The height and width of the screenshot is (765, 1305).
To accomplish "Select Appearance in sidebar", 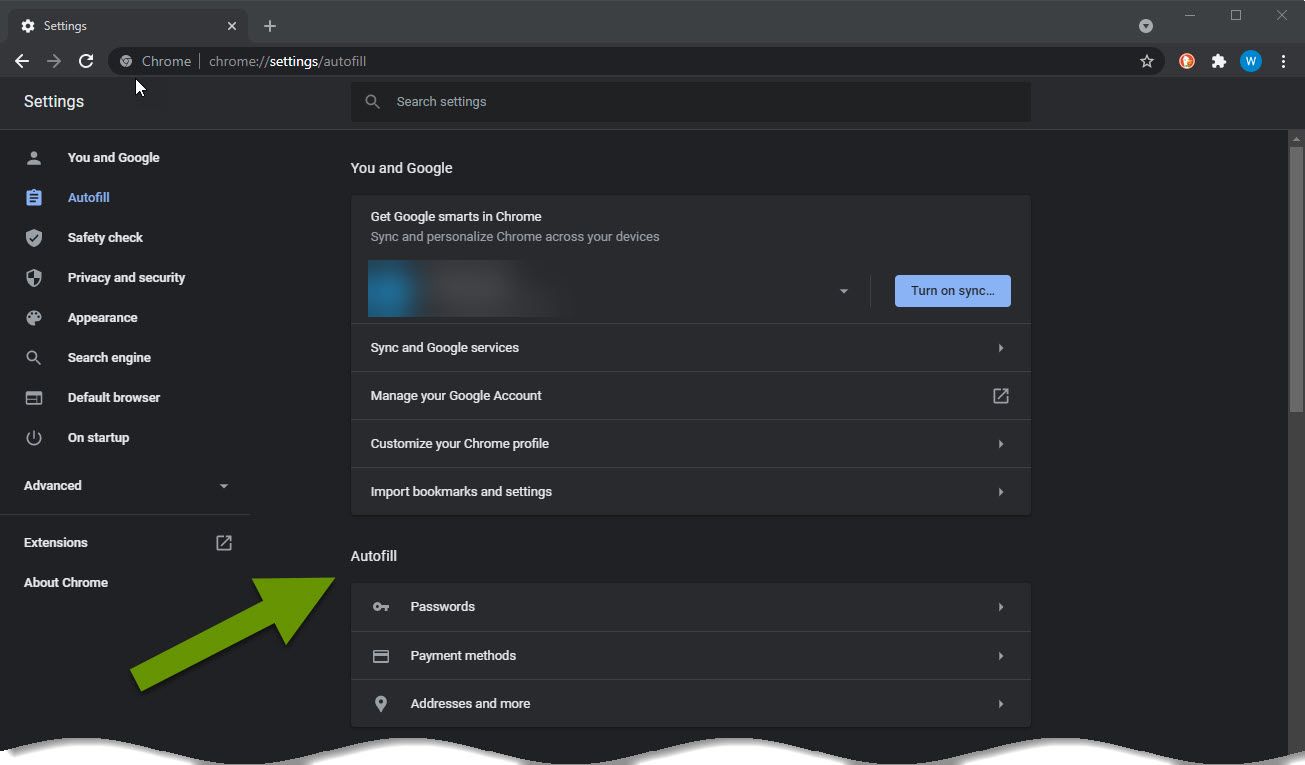I will tap(102, 318).
